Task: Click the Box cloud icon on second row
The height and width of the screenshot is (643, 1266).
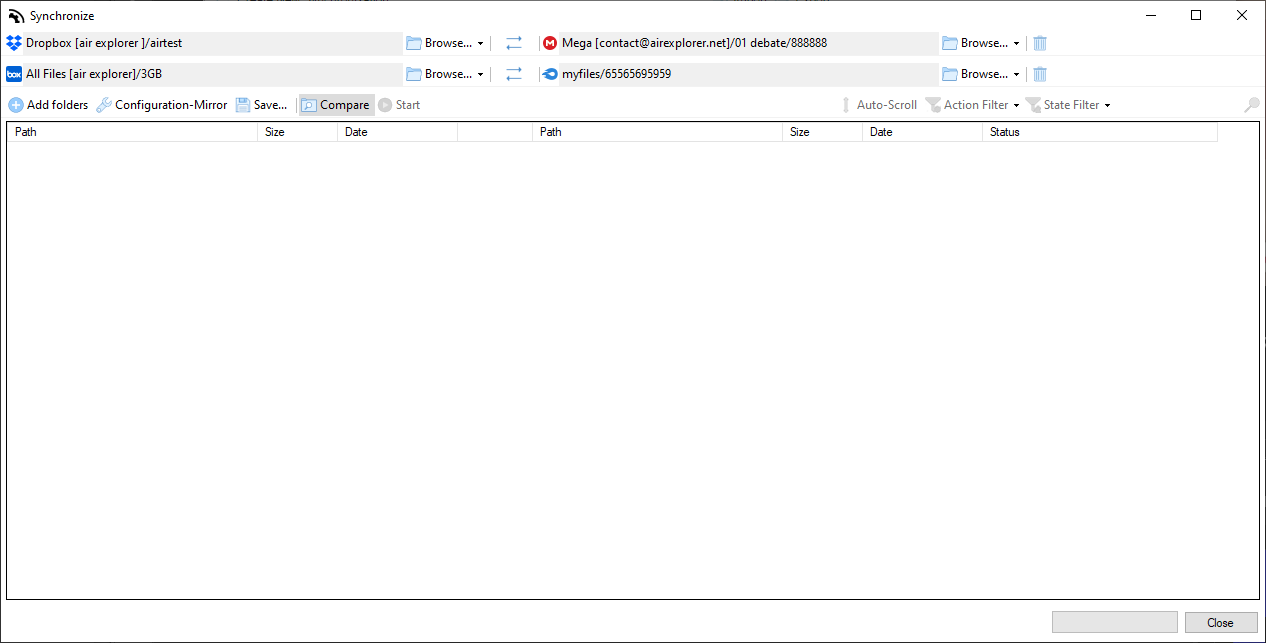Action: [13, 73]
